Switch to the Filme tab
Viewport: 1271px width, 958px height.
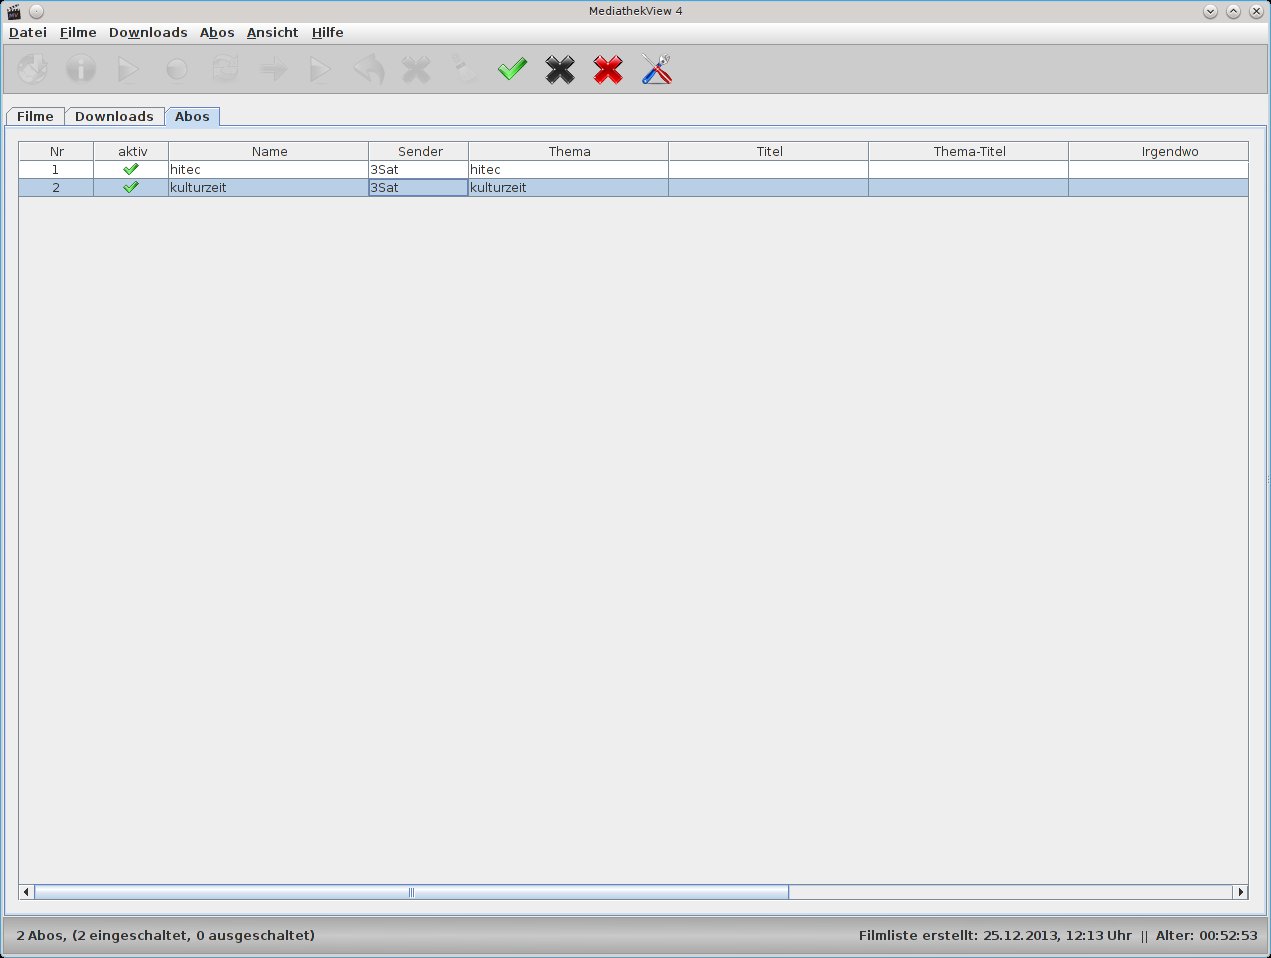coord(35,116)
